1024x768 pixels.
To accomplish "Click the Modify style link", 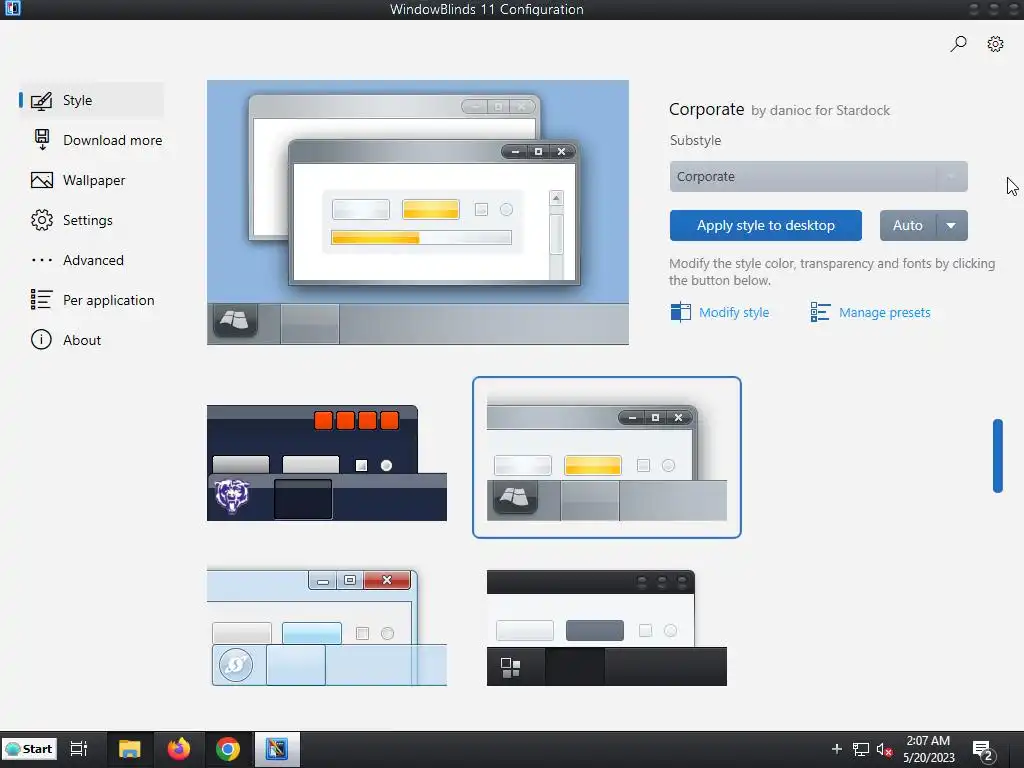I will tap(734, 312).
